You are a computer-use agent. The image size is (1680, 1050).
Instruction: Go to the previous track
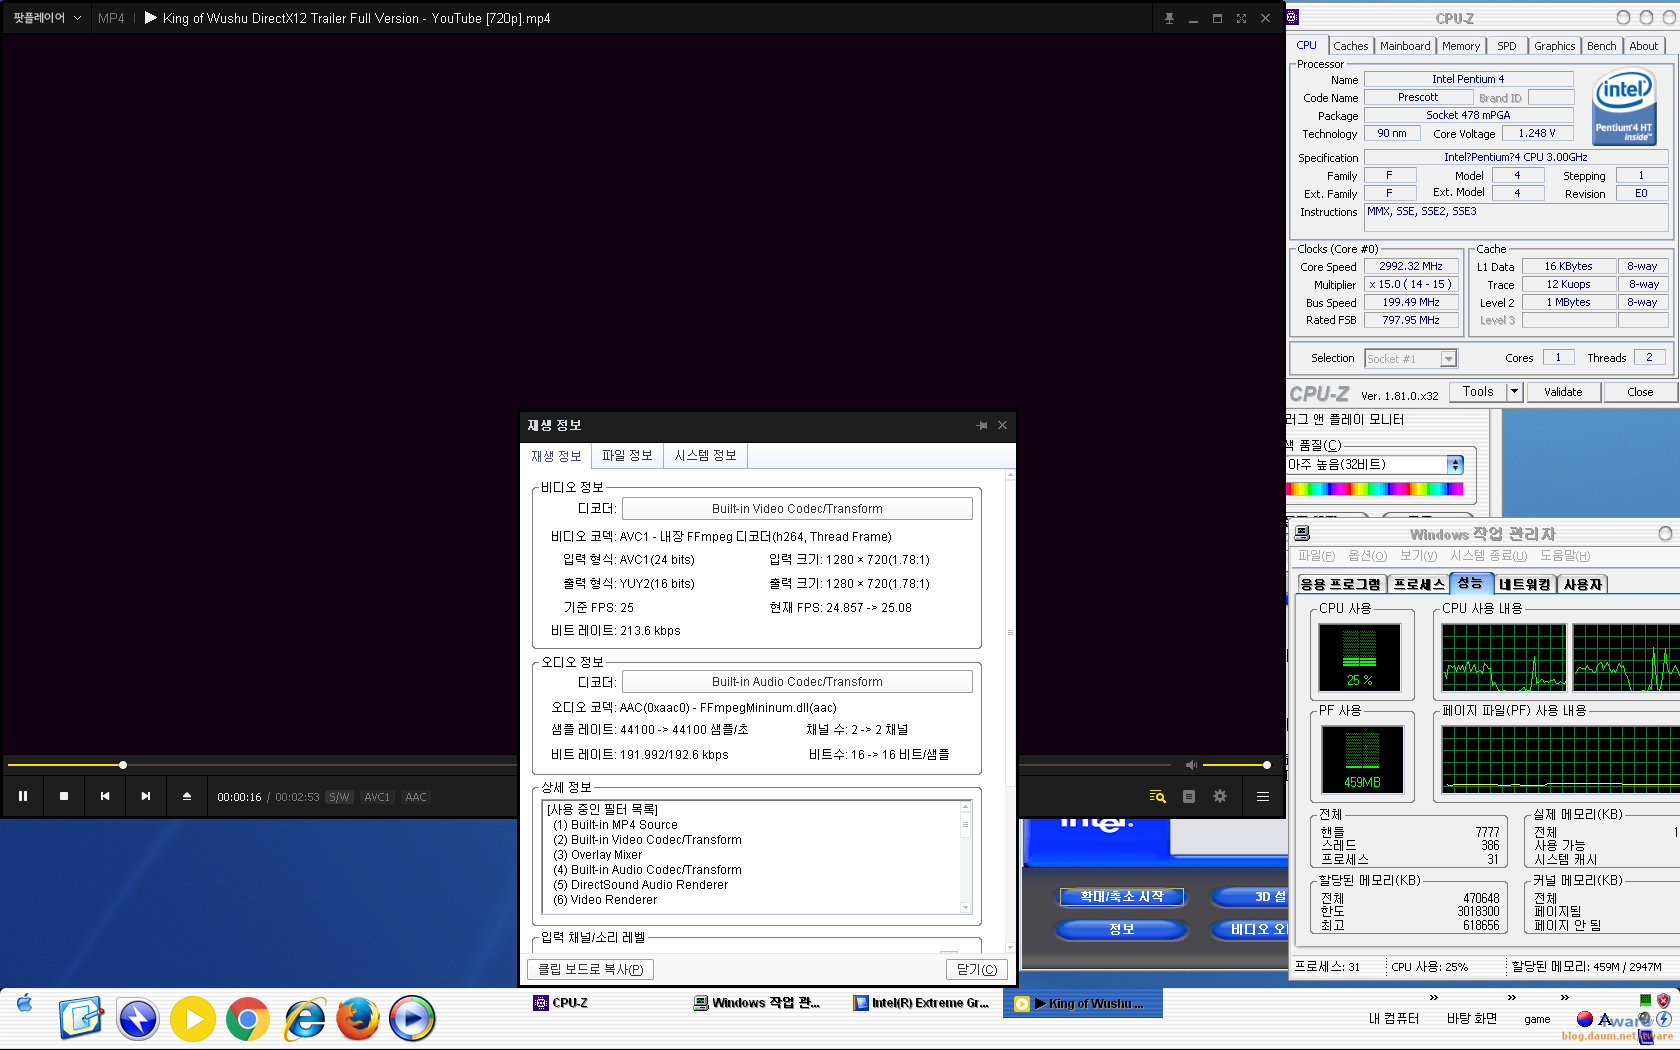(x=105, y=797)
